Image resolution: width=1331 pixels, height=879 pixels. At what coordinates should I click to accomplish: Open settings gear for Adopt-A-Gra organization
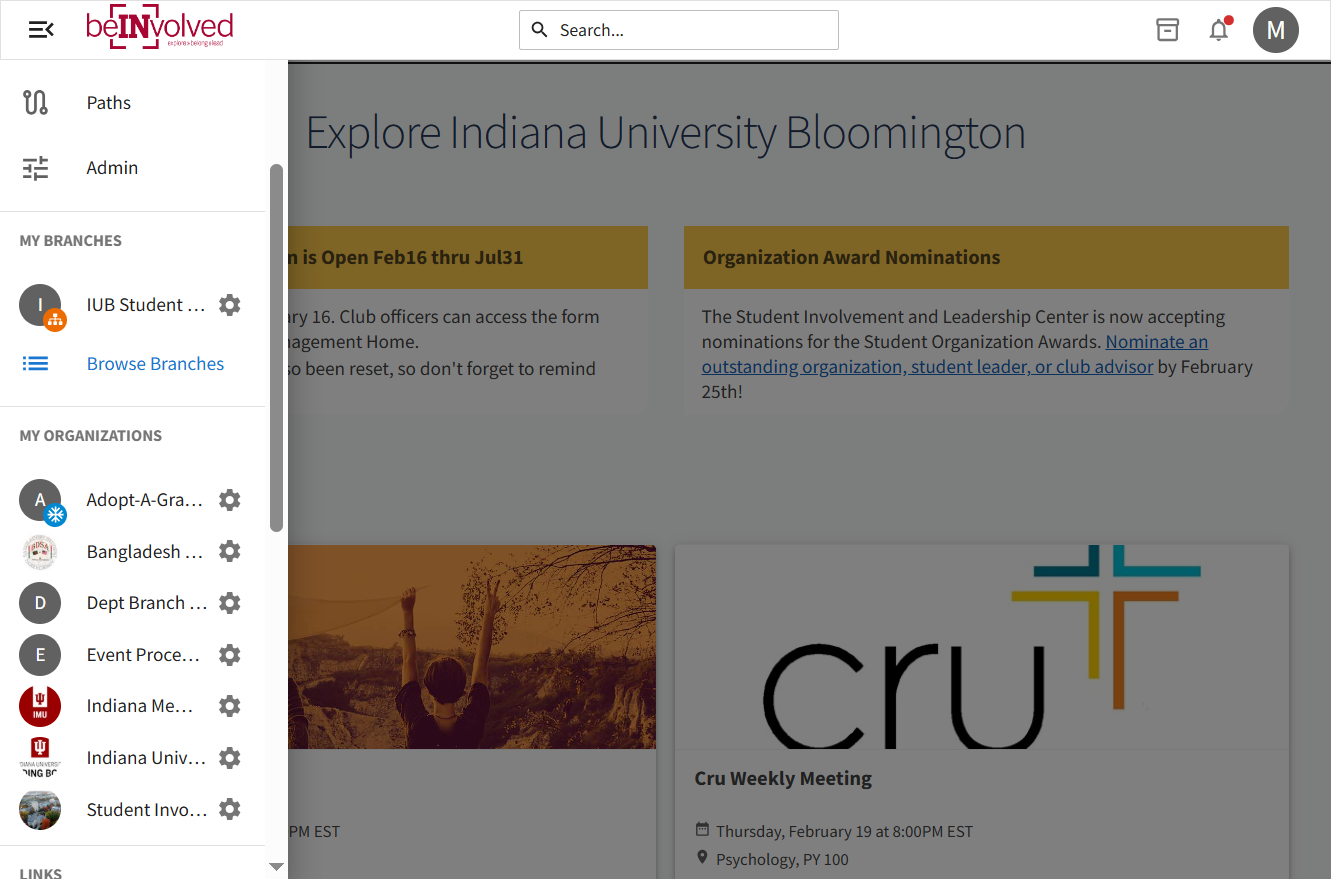click(230, 500)
